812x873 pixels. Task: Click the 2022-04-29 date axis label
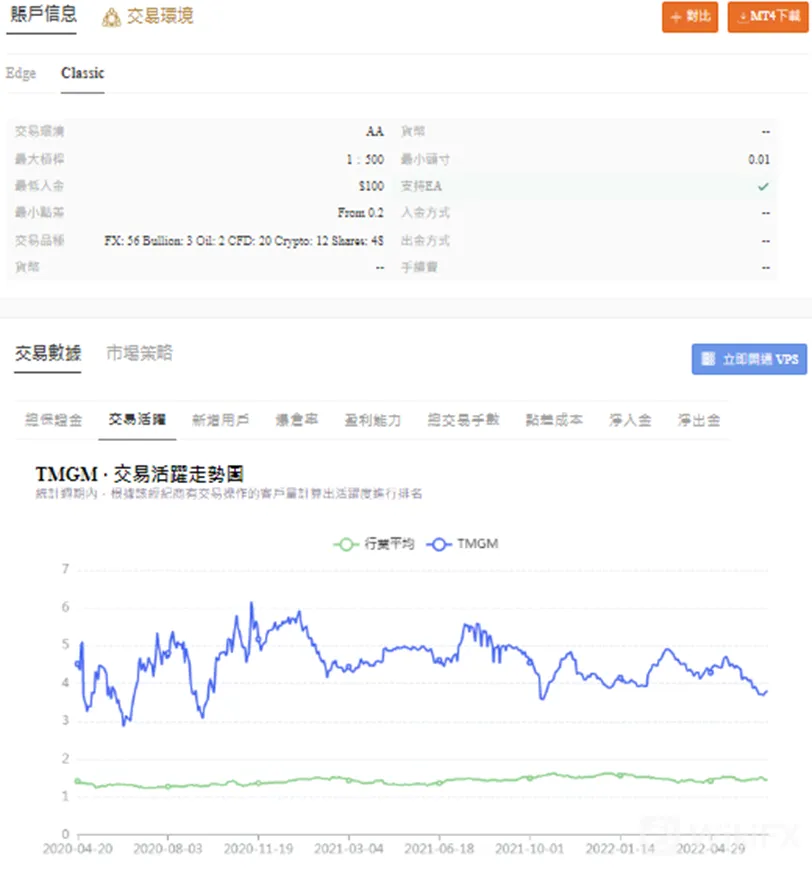tap(710, 849)
